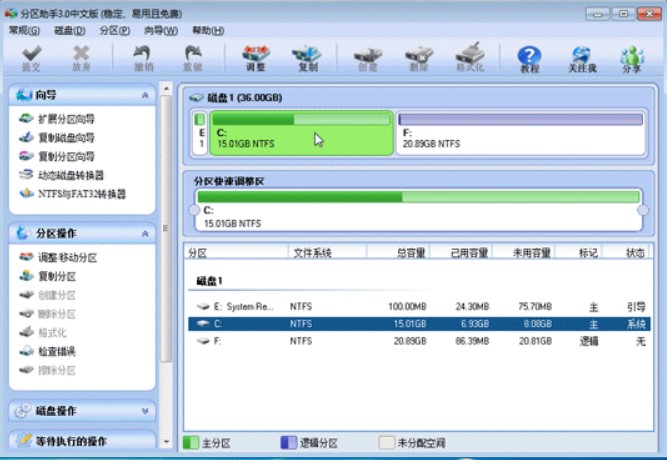This screenshot has height=460, width=667.
Task: Click the 主分区 green legend swatch
Action: pyautogui.click(x=191, y=443)
